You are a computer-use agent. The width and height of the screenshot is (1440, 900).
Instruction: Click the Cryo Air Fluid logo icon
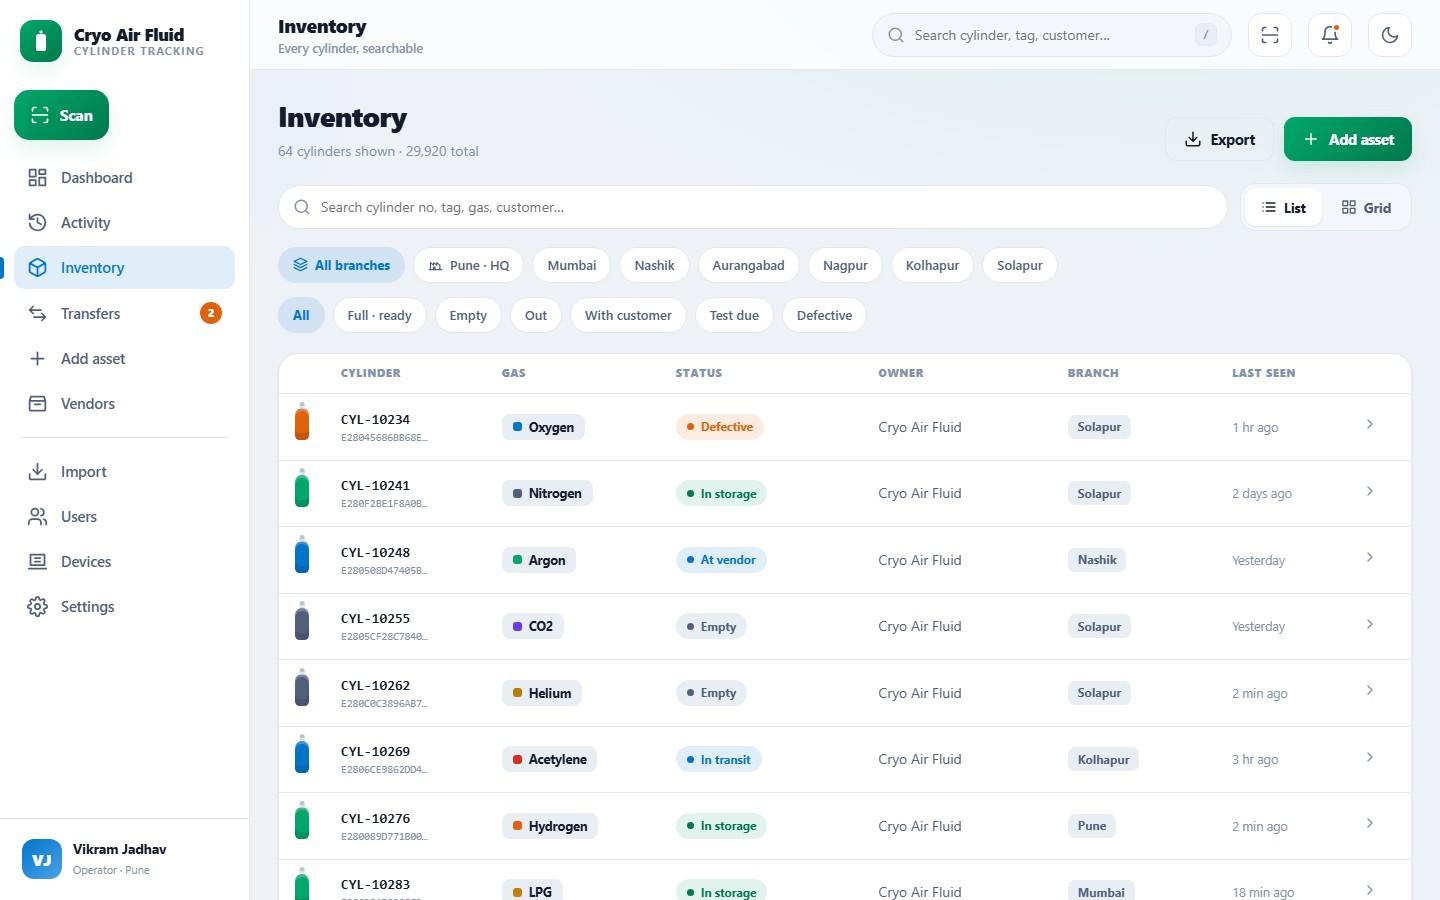[41, 41]
